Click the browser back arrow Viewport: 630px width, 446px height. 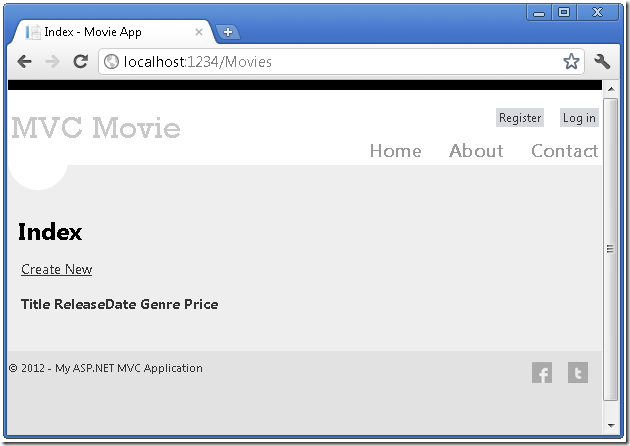point(24,62)
